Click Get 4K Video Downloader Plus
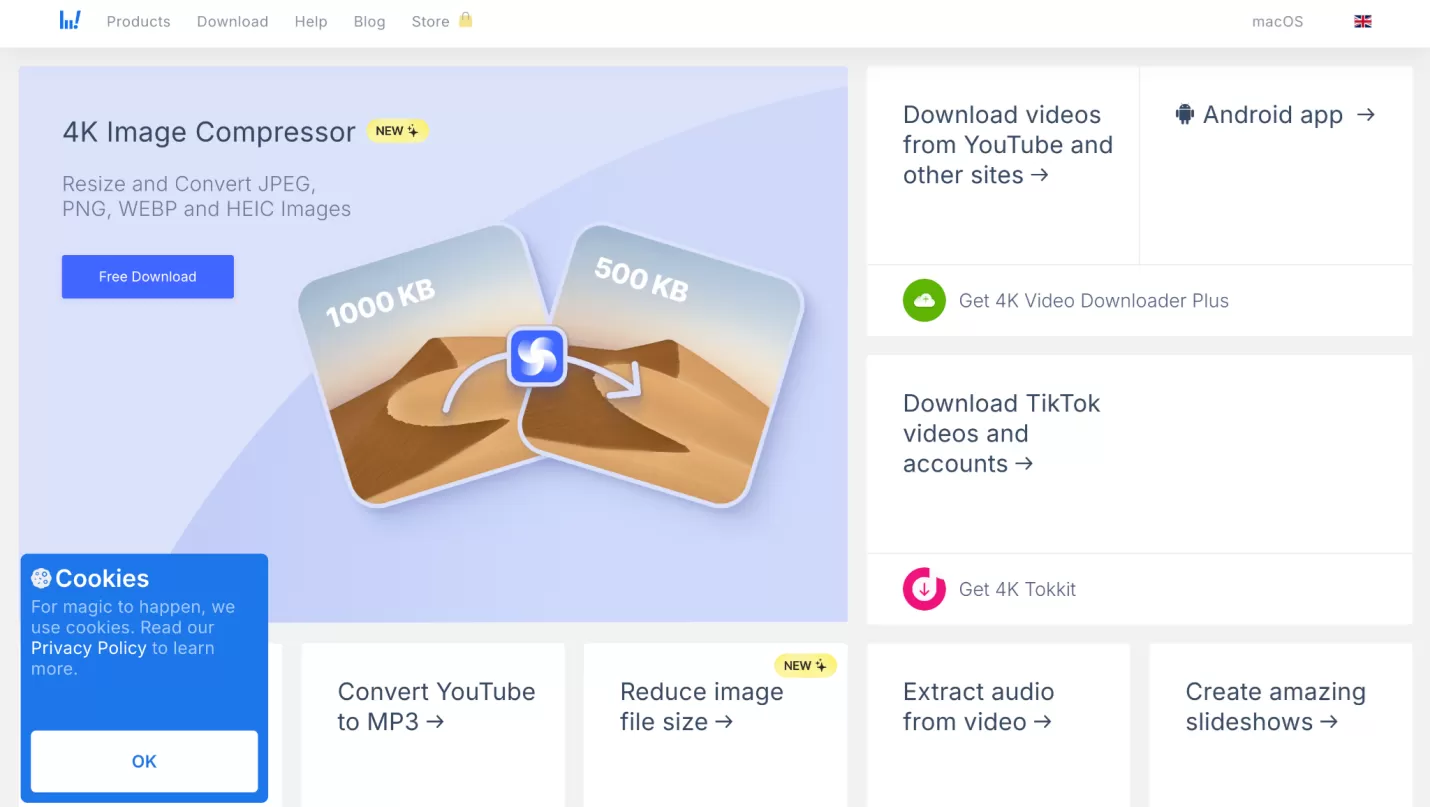Image resolution: width=1430 pixels, height=807 pixels. 1094,301
